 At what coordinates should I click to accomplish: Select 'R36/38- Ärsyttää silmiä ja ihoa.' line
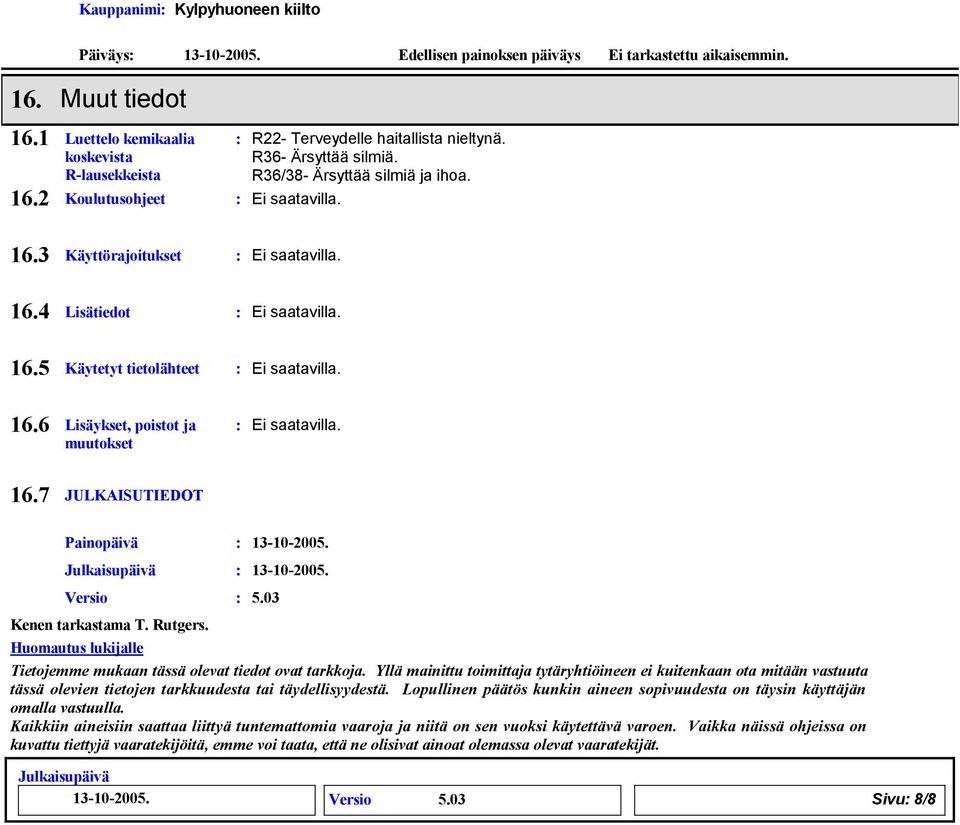click(361, 175)
